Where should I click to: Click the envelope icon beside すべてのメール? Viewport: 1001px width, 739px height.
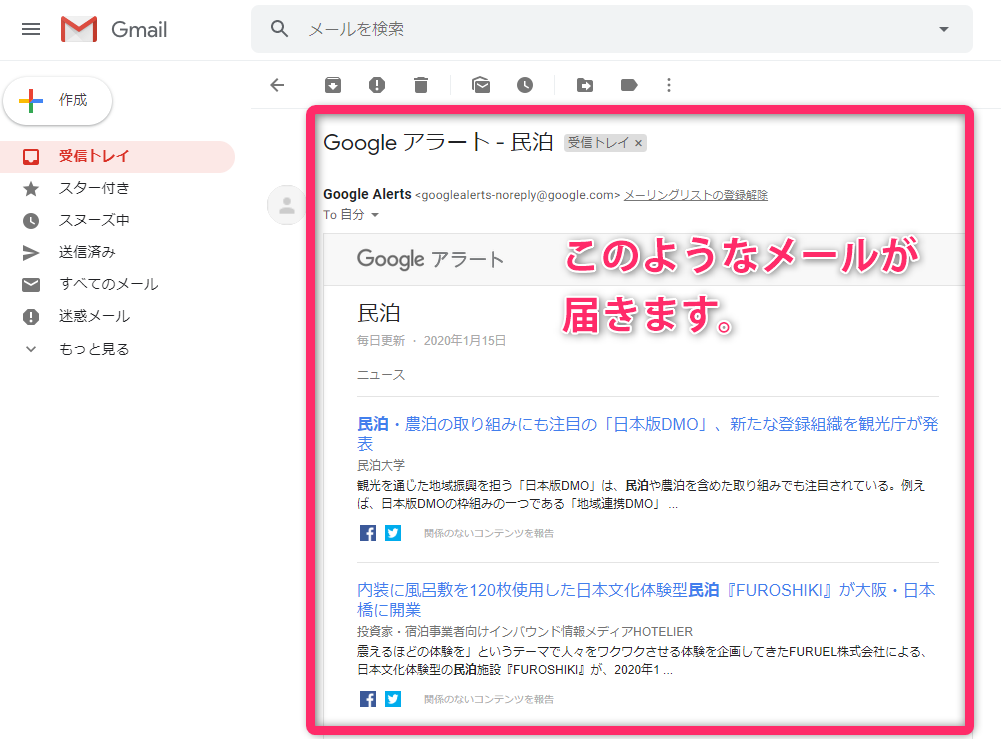[x=31, y=285]
